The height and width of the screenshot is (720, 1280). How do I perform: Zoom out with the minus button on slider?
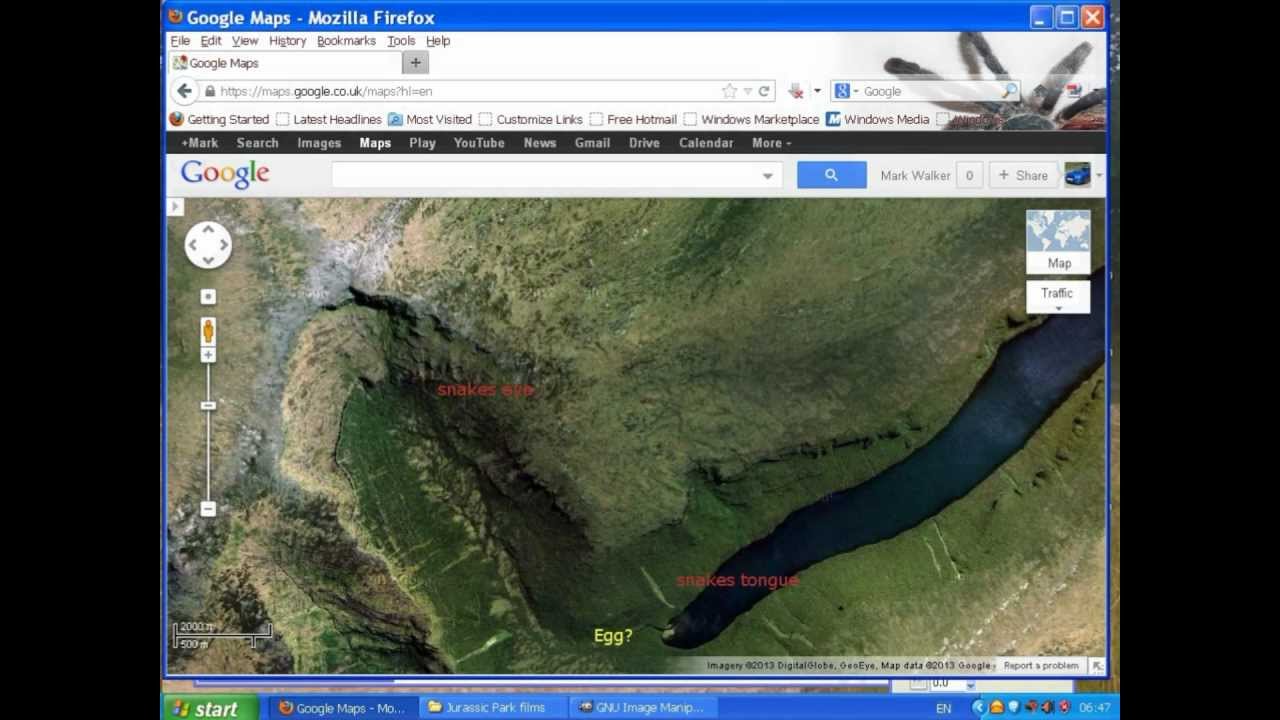(x=208, y=509)
